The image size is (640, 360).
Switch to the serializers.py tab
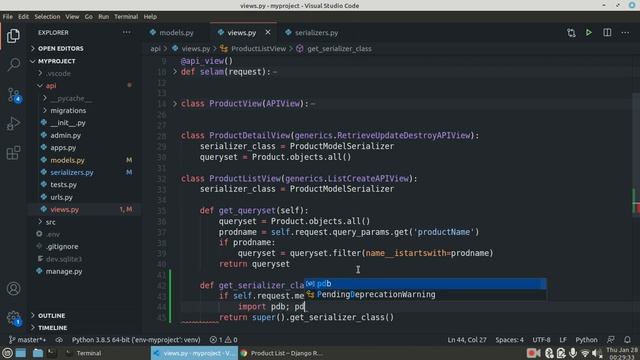click(317, 33)
